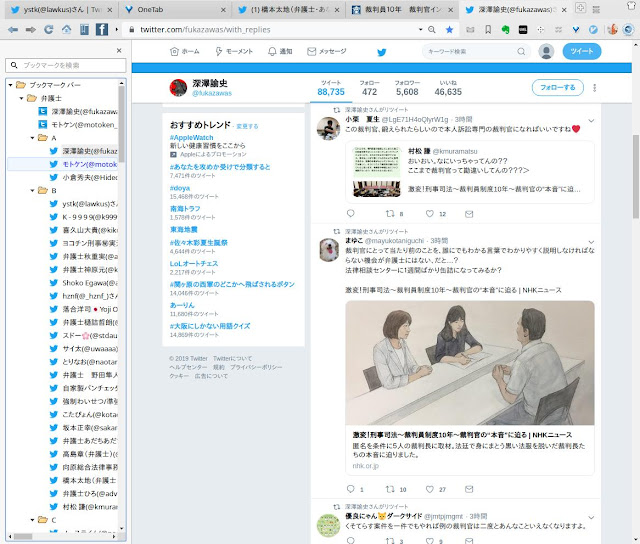Click the NHK article illustration thumbnail

pyautogui.click(x=470, y=363)
